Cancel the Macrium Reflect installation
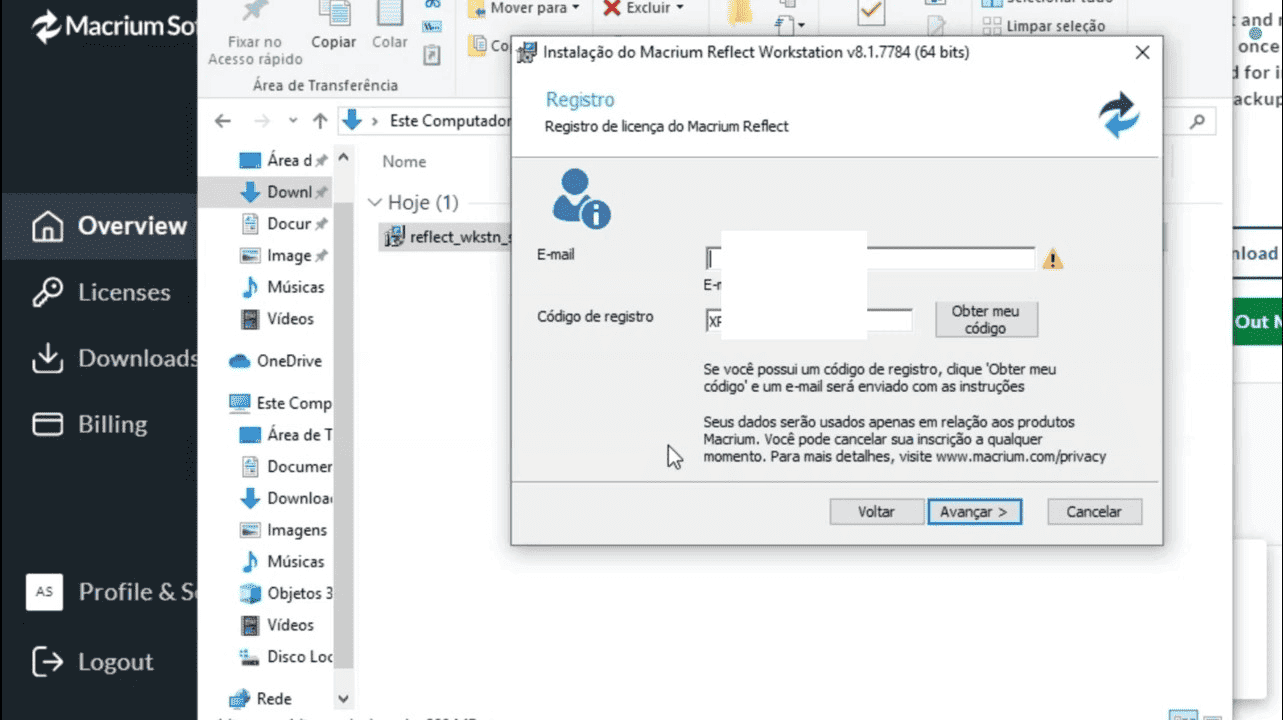The image size is (1283, 720). click(1094, 512)
